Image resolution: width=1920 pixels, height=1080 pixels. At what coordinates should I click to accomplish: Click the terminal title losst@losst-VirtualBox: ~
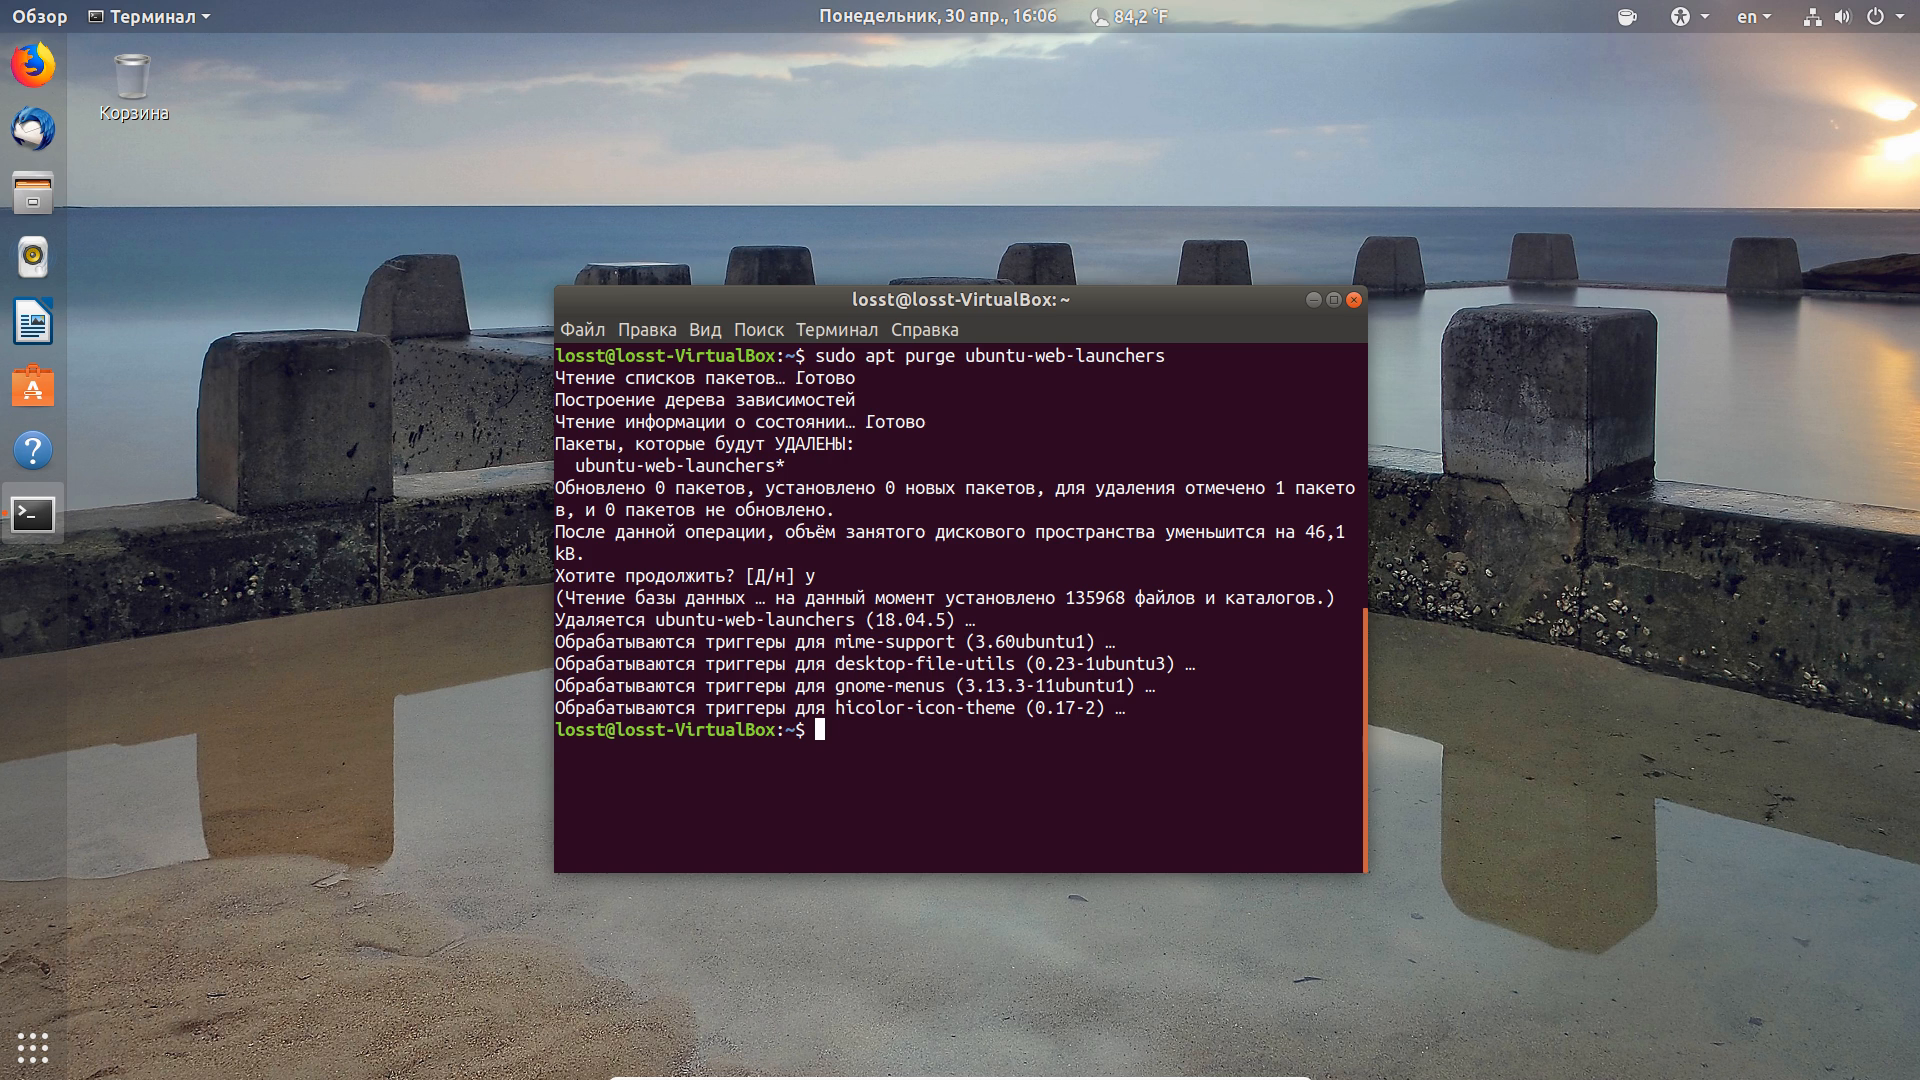pyautogui.click(x=961, y=299)
